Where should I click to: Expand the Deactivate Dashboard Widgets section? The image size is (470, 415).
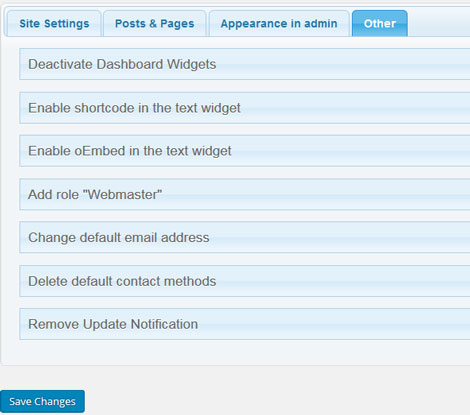245,64
